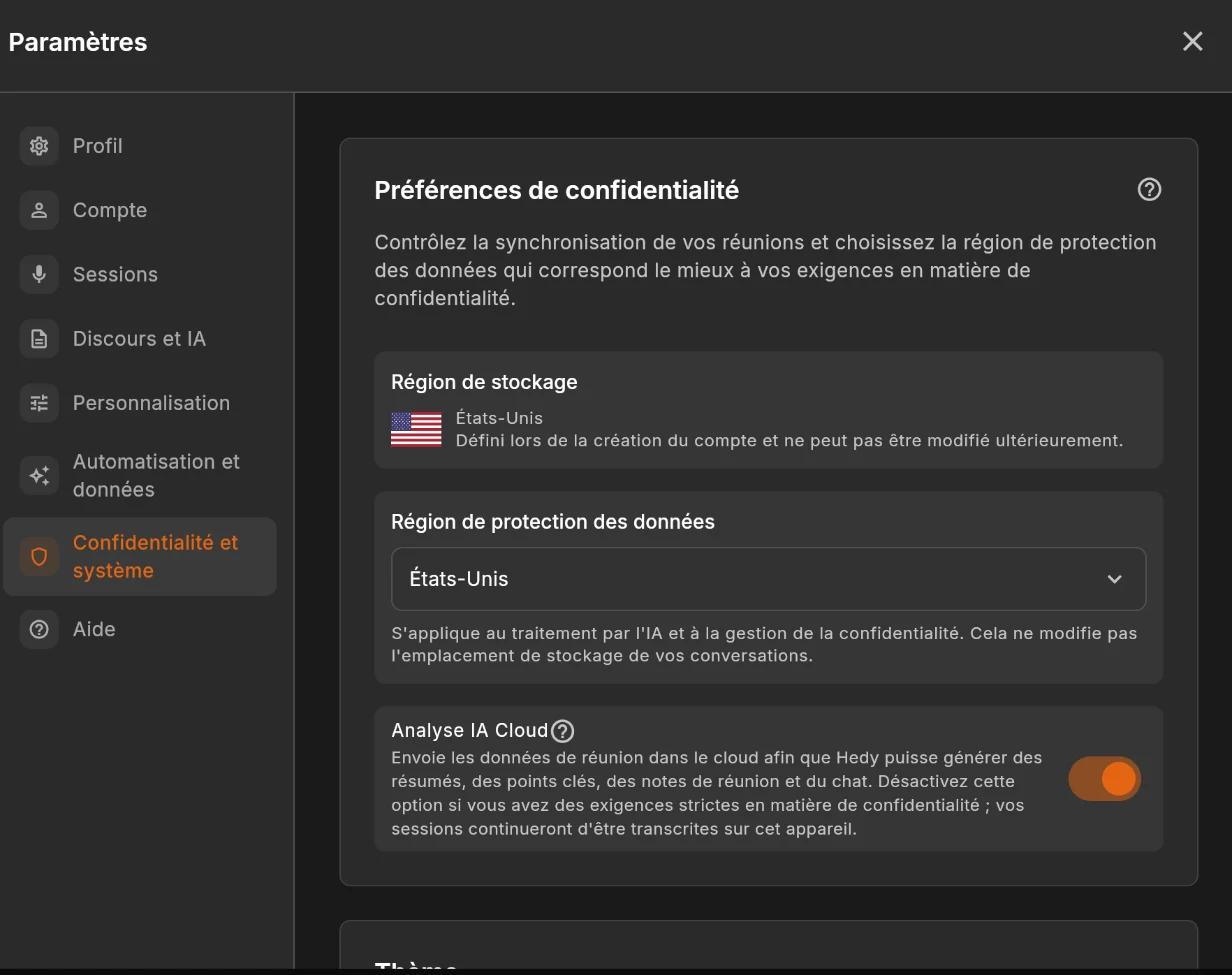Click the United States flag icon
Viewport: 1232px width, 975px height.
point(416,429)
